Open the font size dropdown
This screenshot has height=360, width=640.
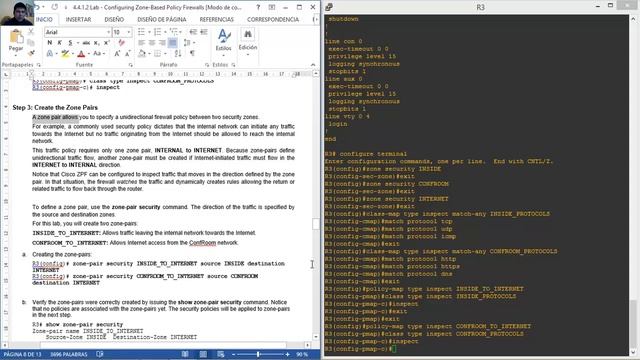pos(129,32)
